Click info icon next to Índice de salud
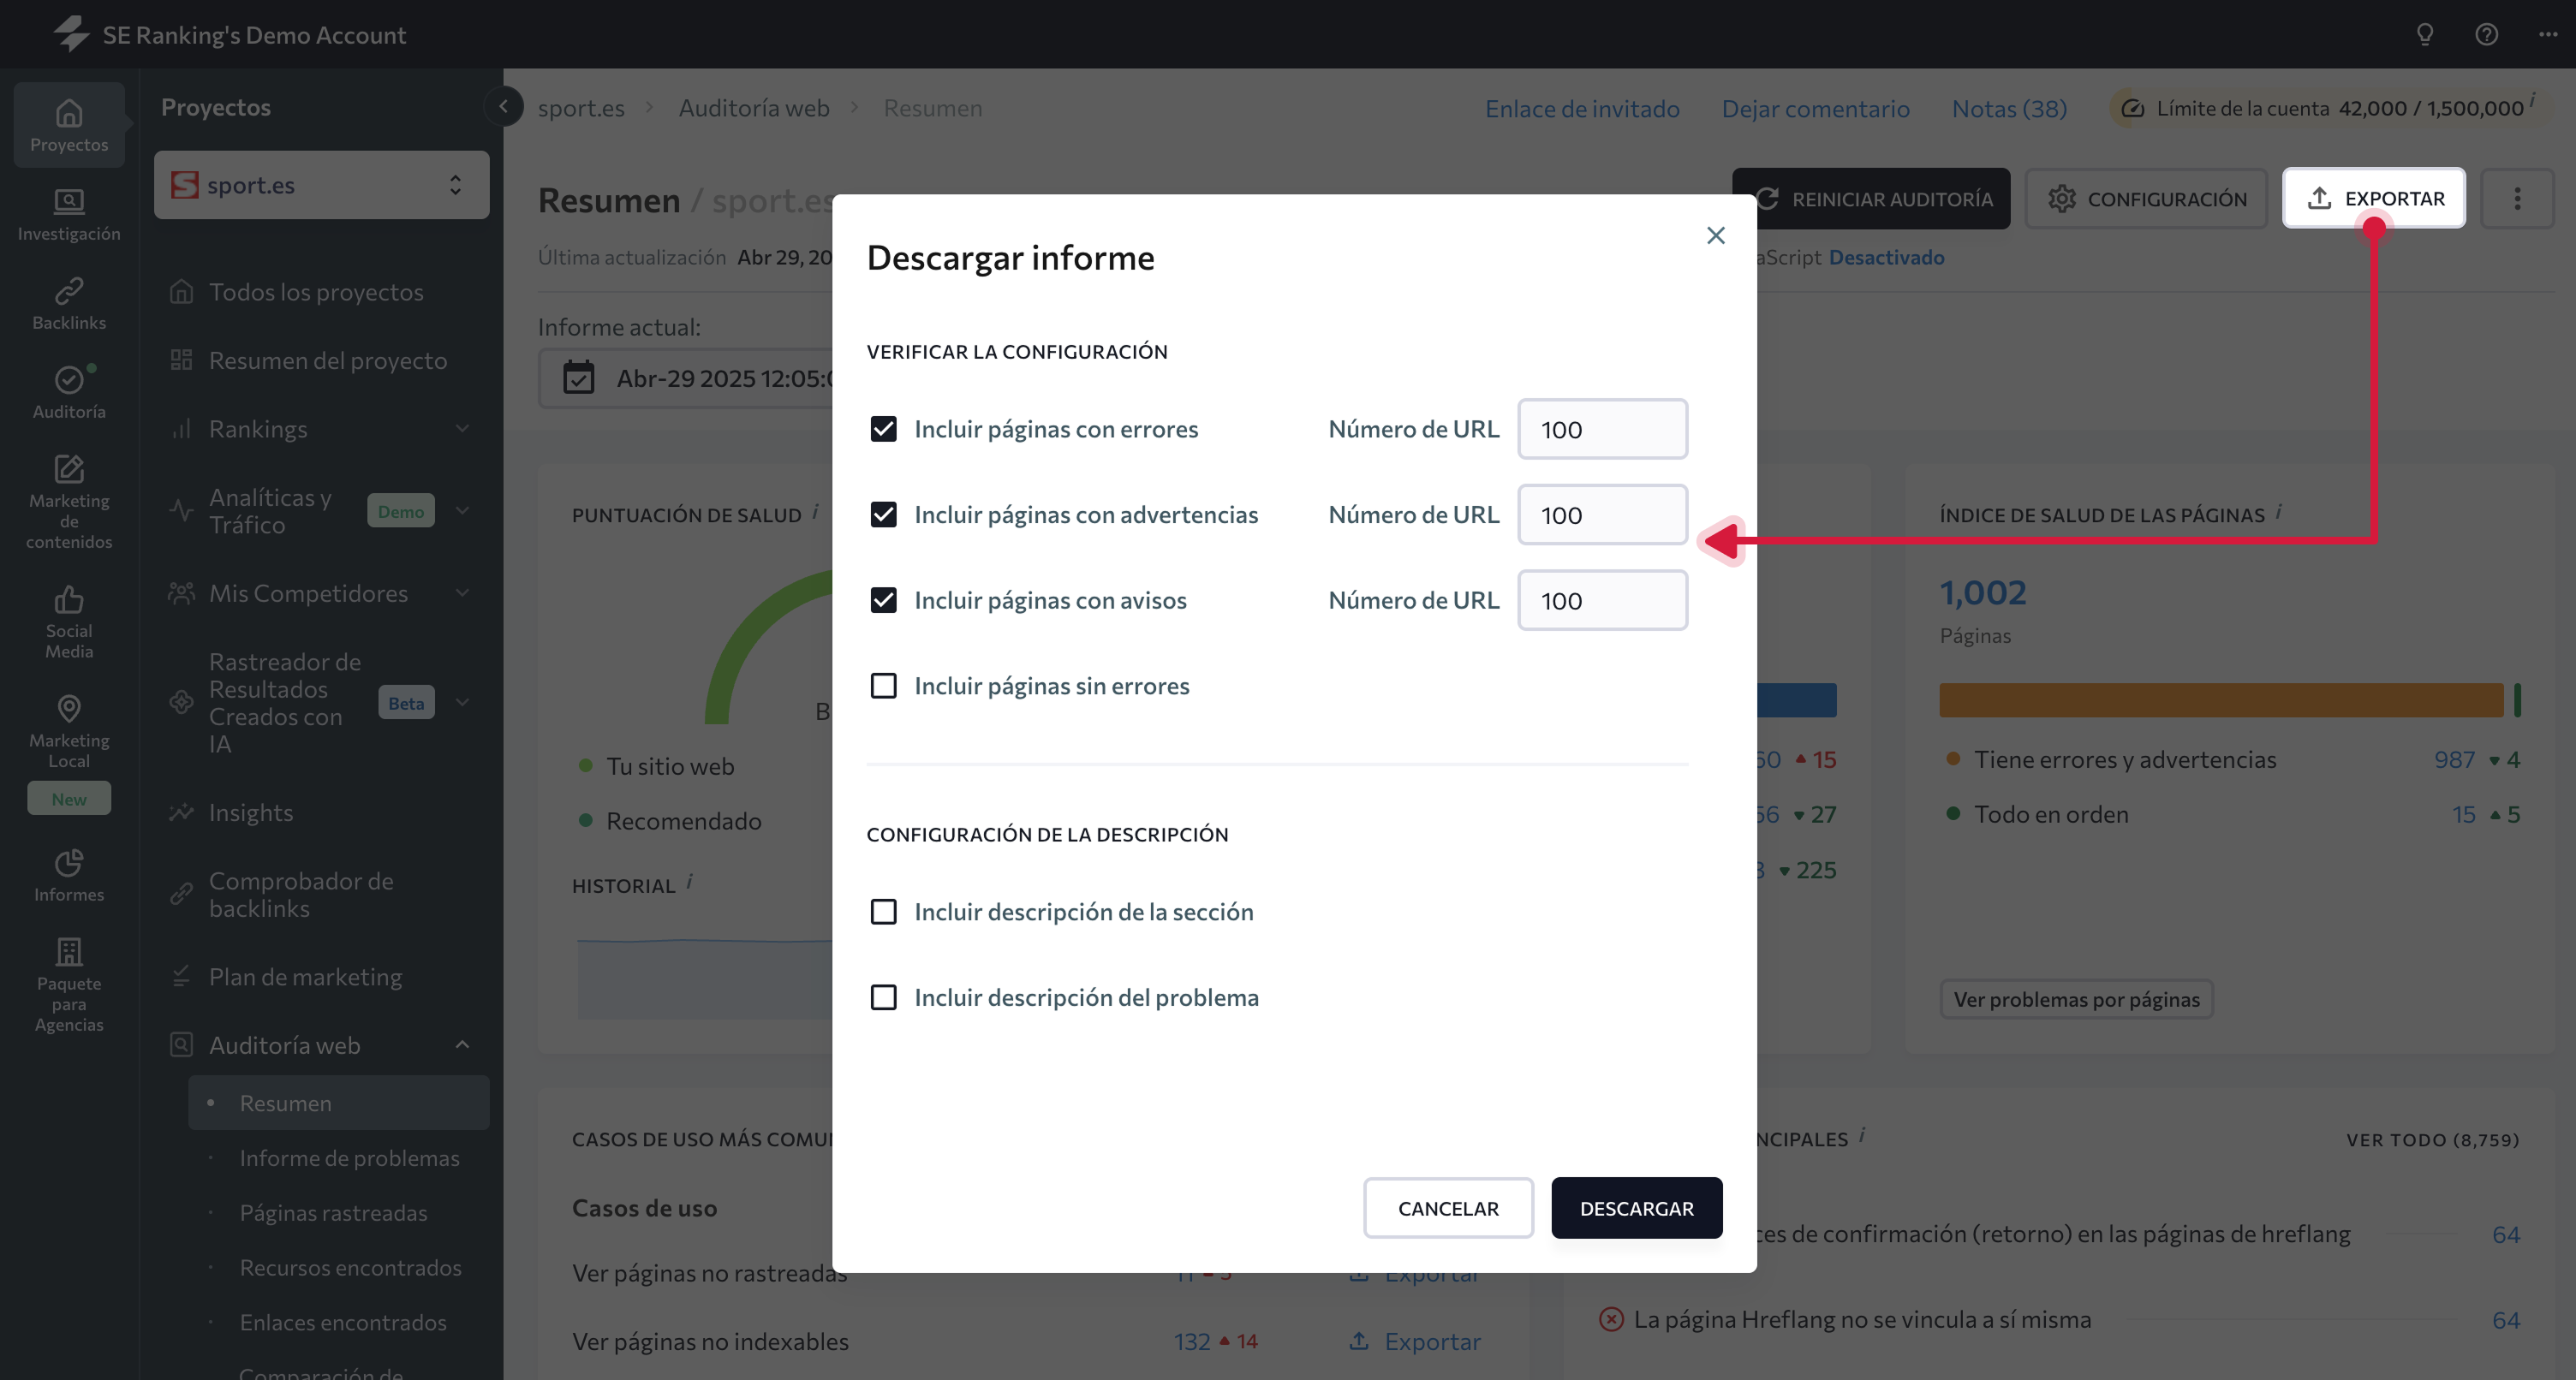The image size is (2576, 1380). [2279, 511]
